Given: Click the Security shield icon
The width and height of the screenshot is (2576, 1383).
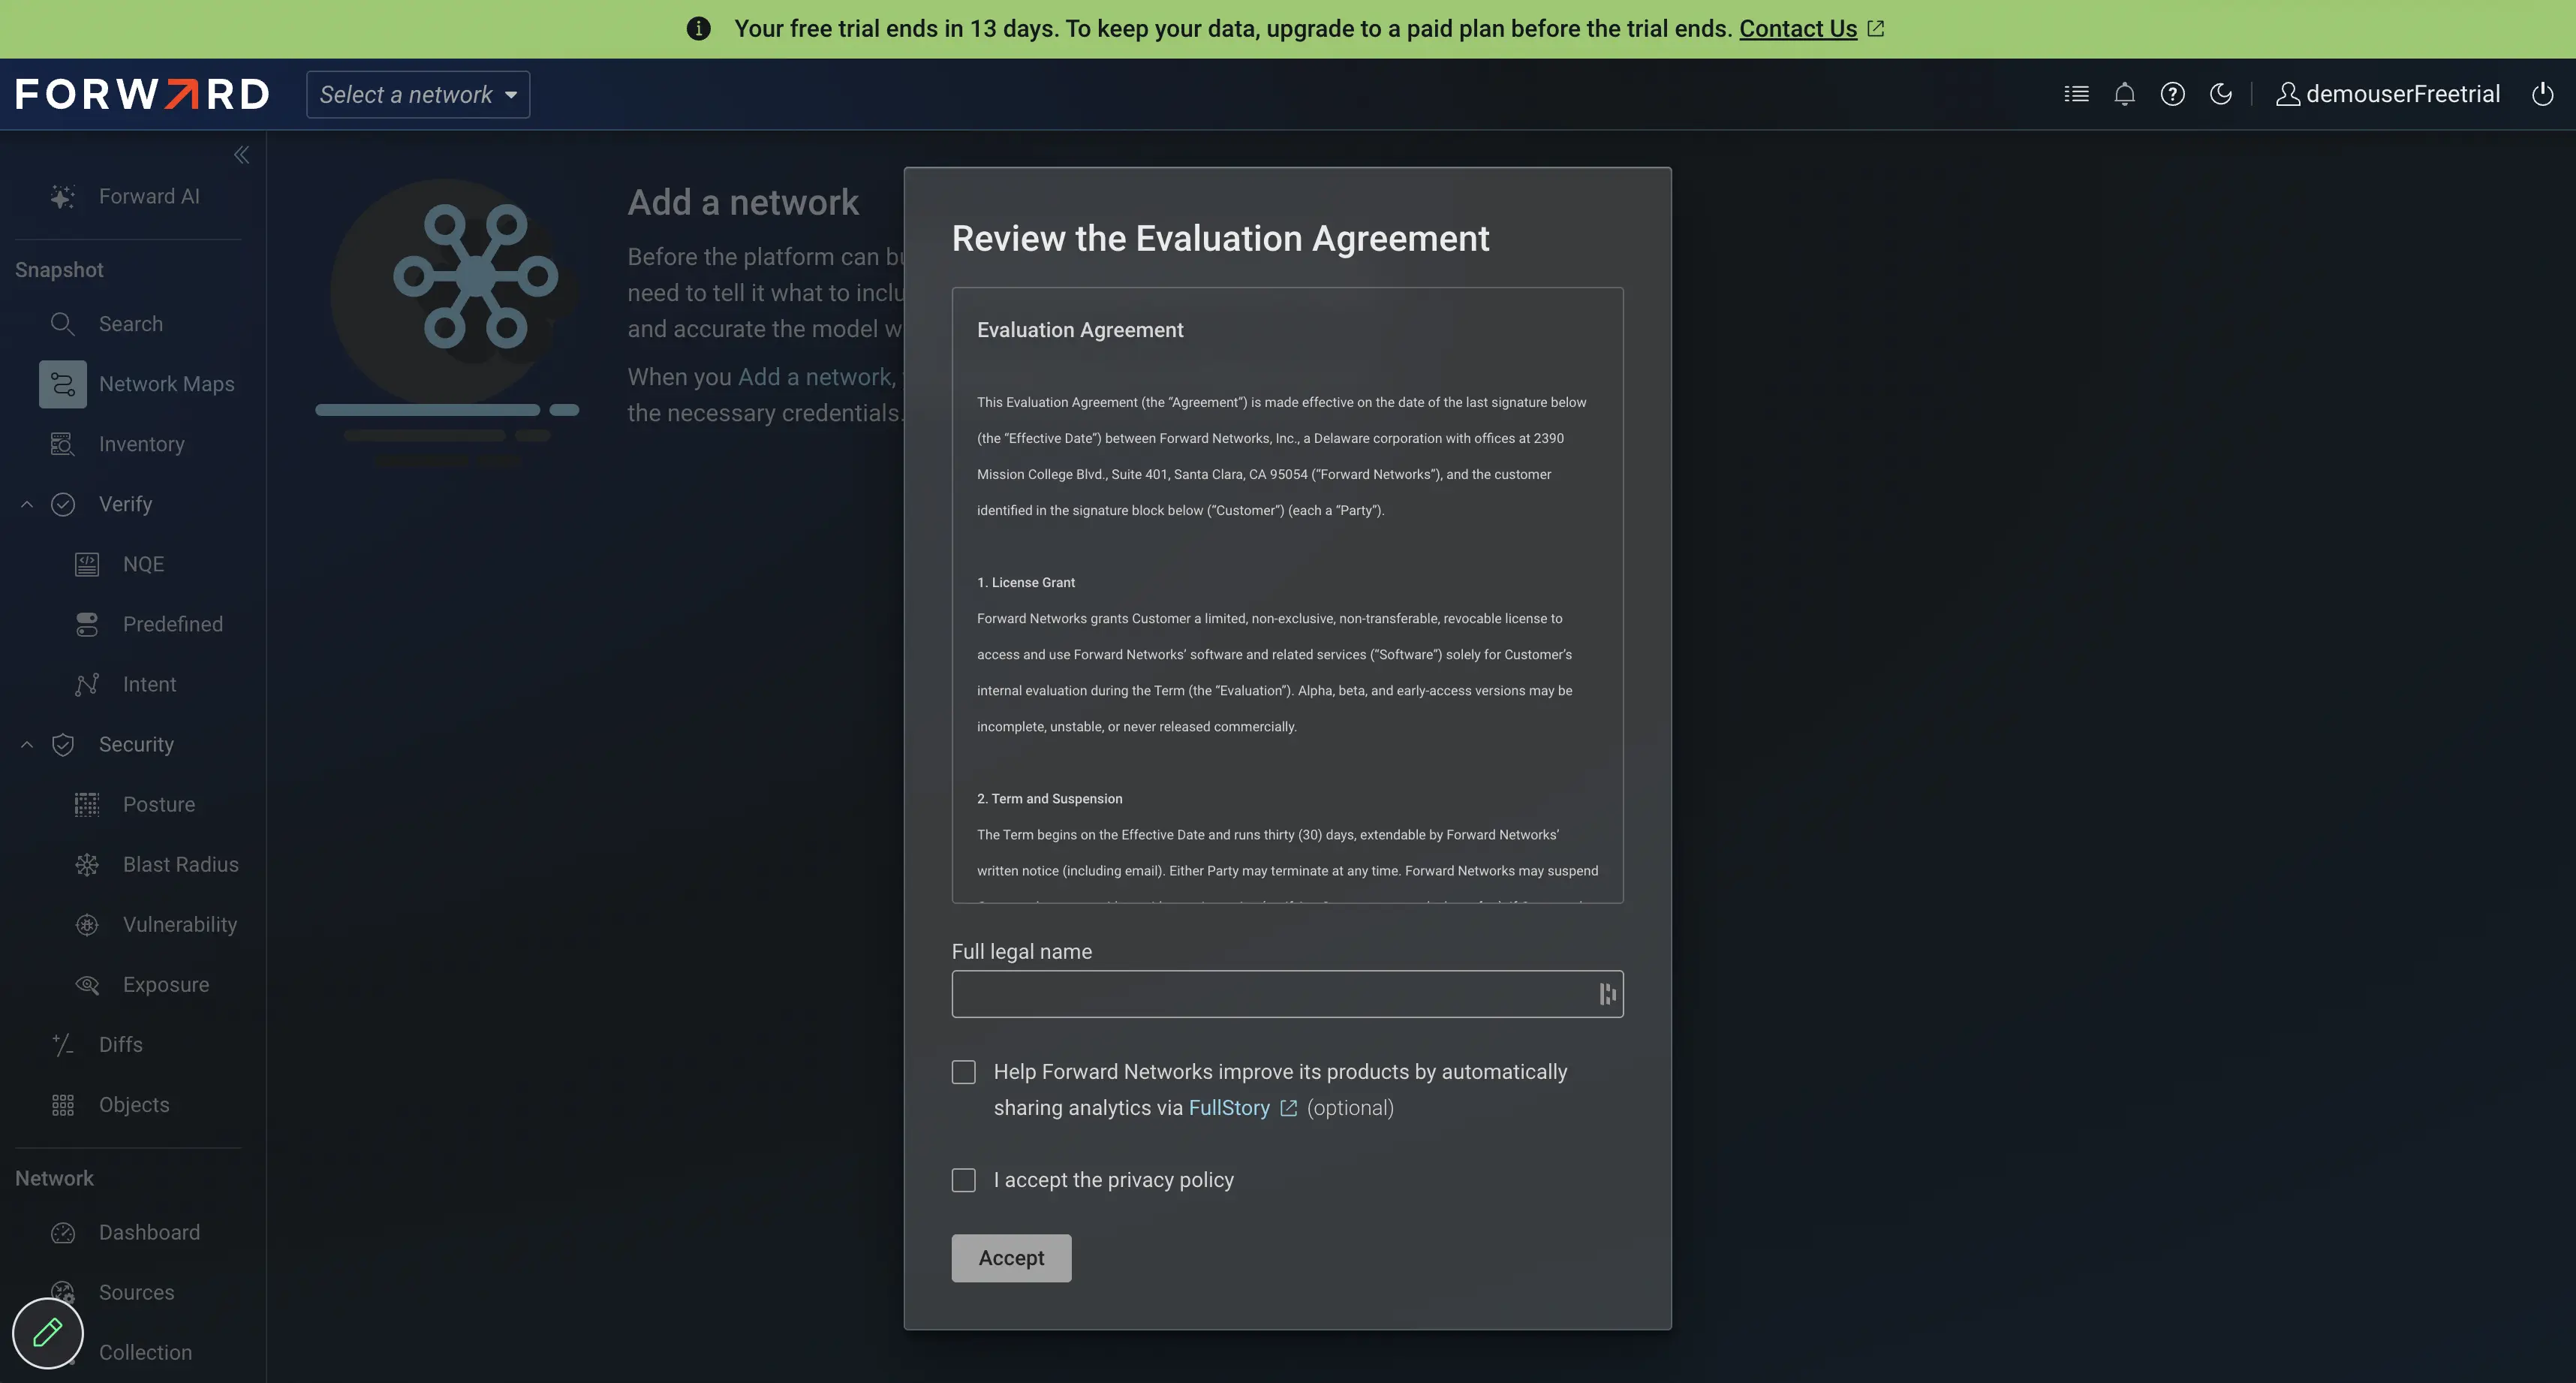Looking at the screenshot, I should (63, 744).
